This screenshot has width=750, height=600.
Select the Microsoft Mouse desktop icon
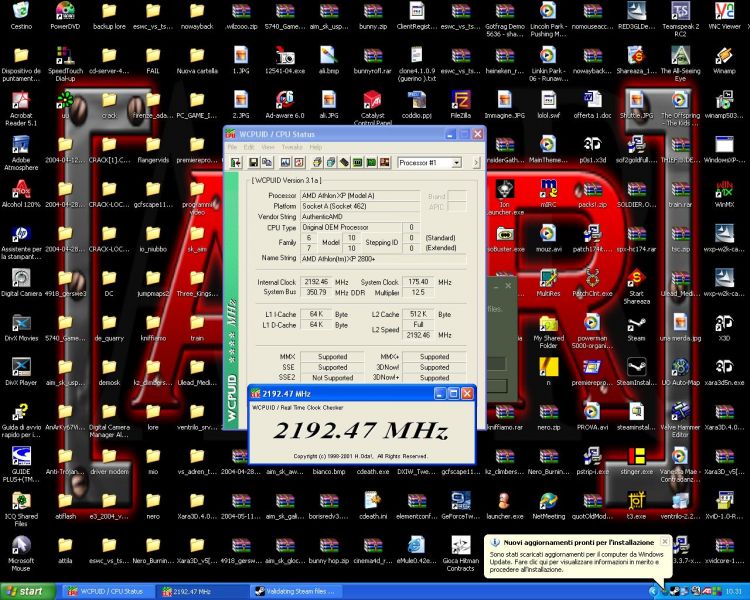point(21,554)
